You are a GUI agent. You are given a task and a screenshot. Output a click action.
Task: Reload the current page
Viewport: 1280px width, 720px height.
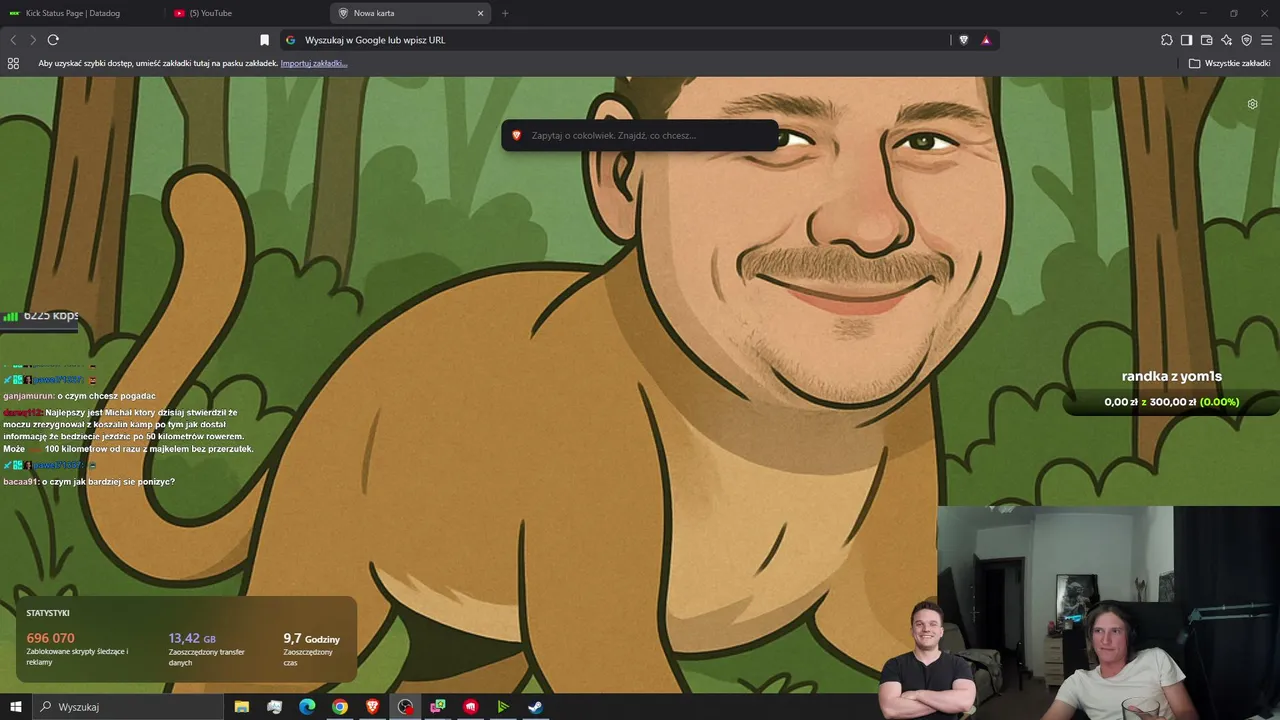point(53,40)
